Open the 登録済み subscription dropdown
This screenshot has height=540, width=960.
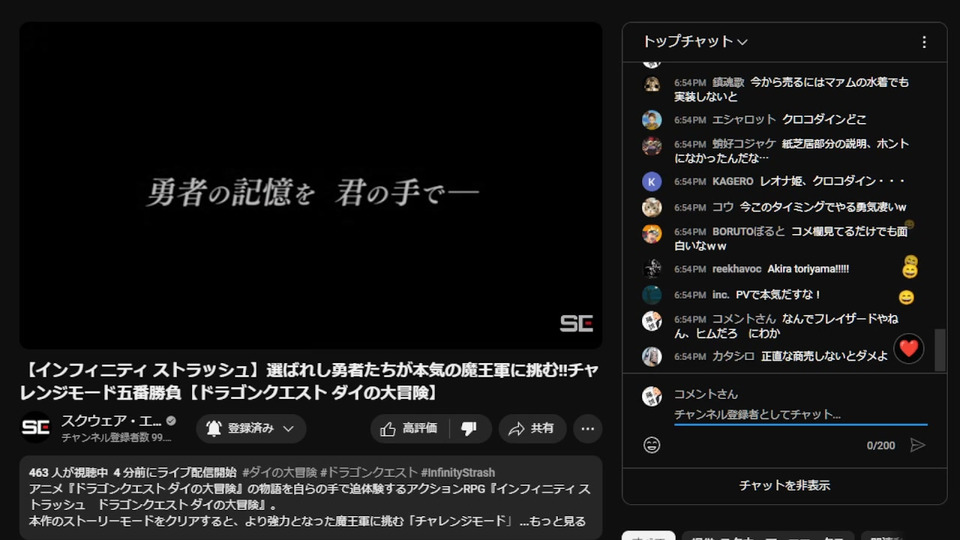[x=251, y=429]
